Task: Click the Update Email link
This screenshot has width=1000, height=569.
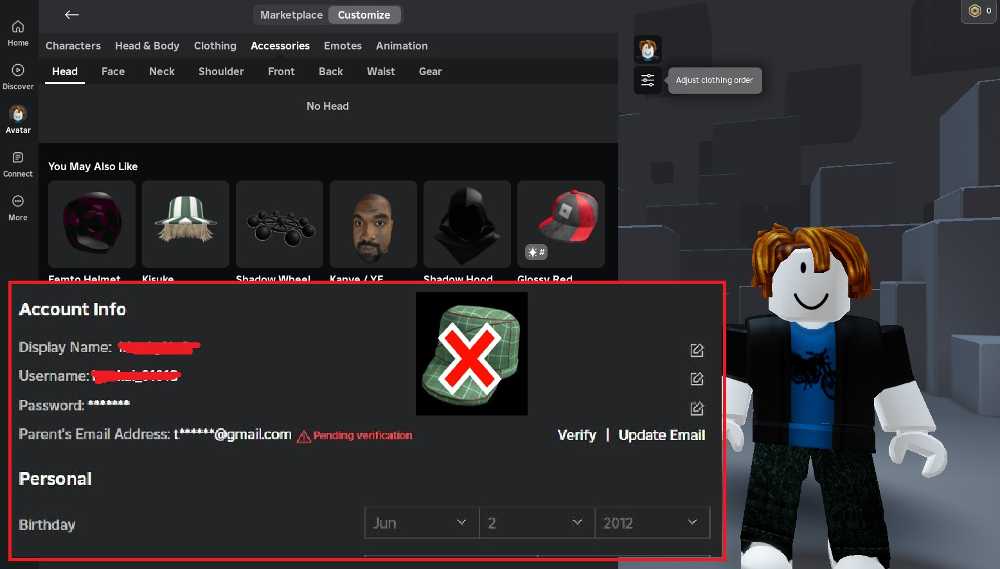Action: (661, 435)
